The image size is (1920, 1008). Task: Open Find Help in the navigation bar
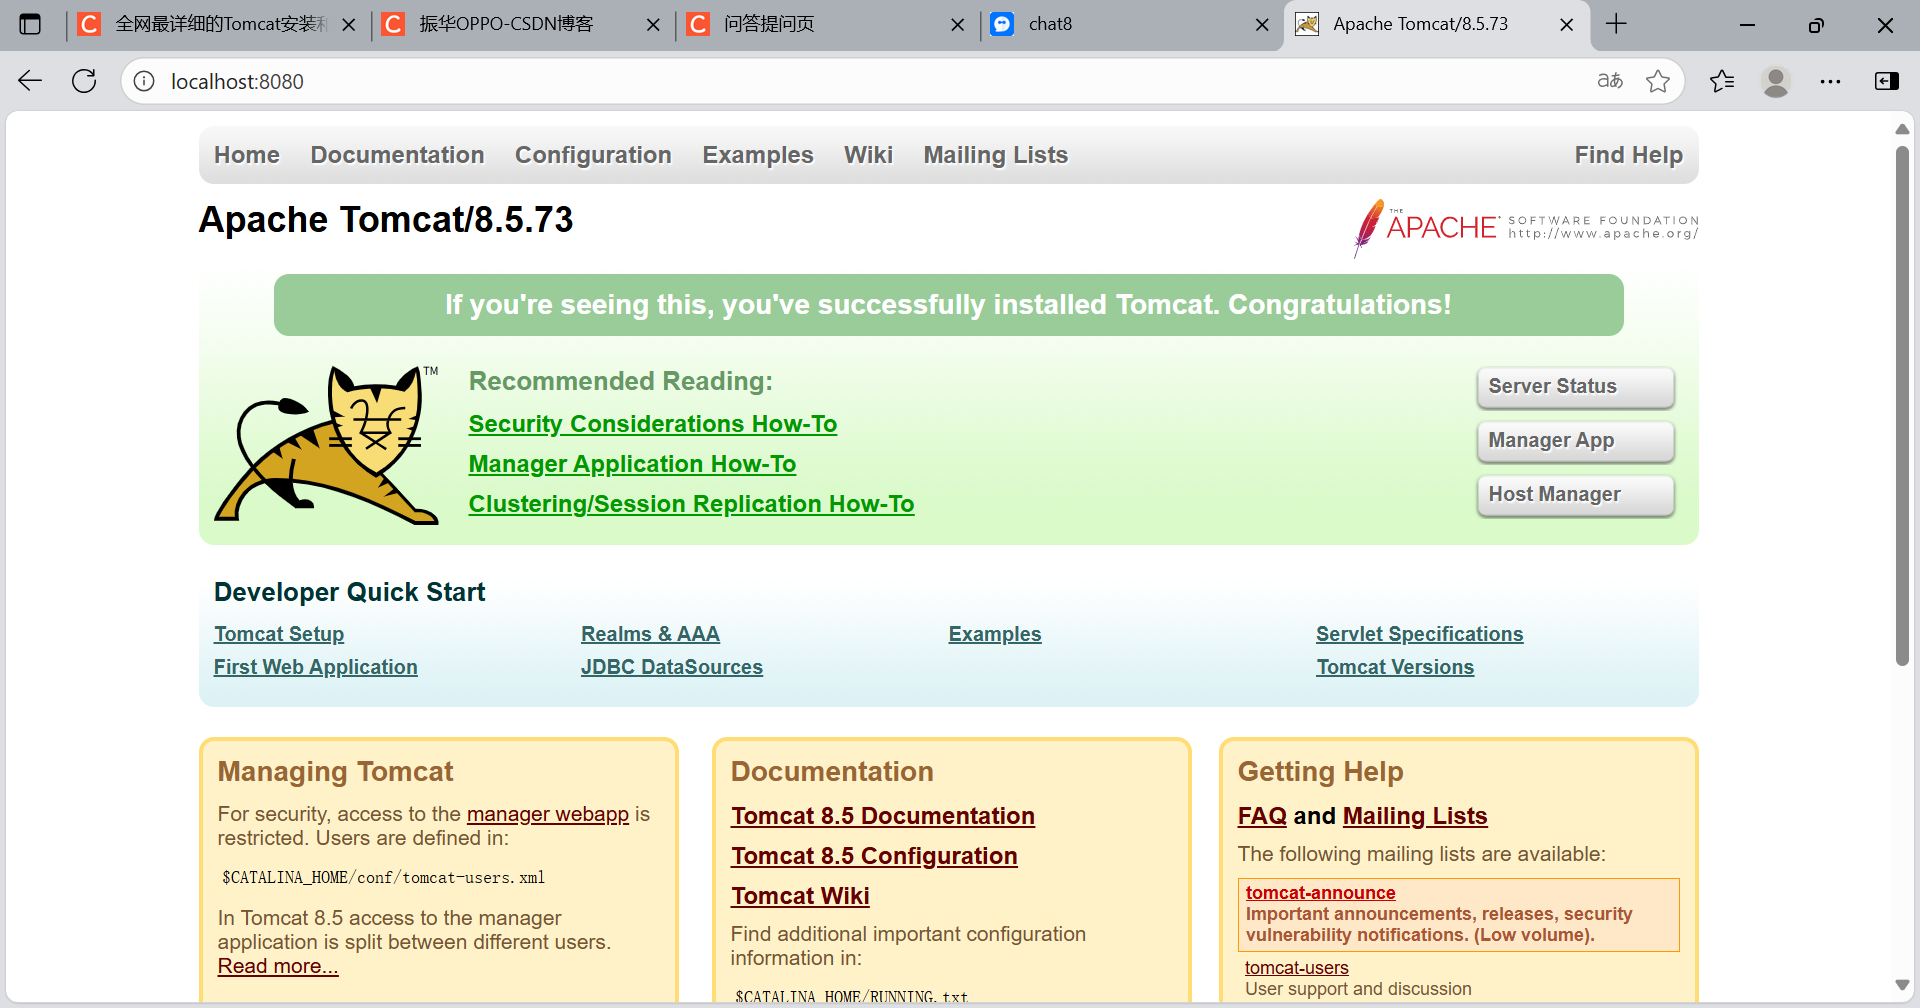click(1629, 155)
